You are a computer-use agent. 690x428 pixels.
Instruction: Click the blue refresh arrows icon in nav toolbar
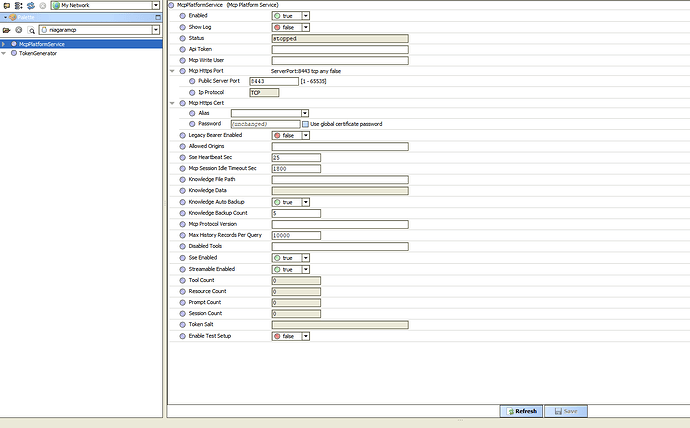[31, 6]
